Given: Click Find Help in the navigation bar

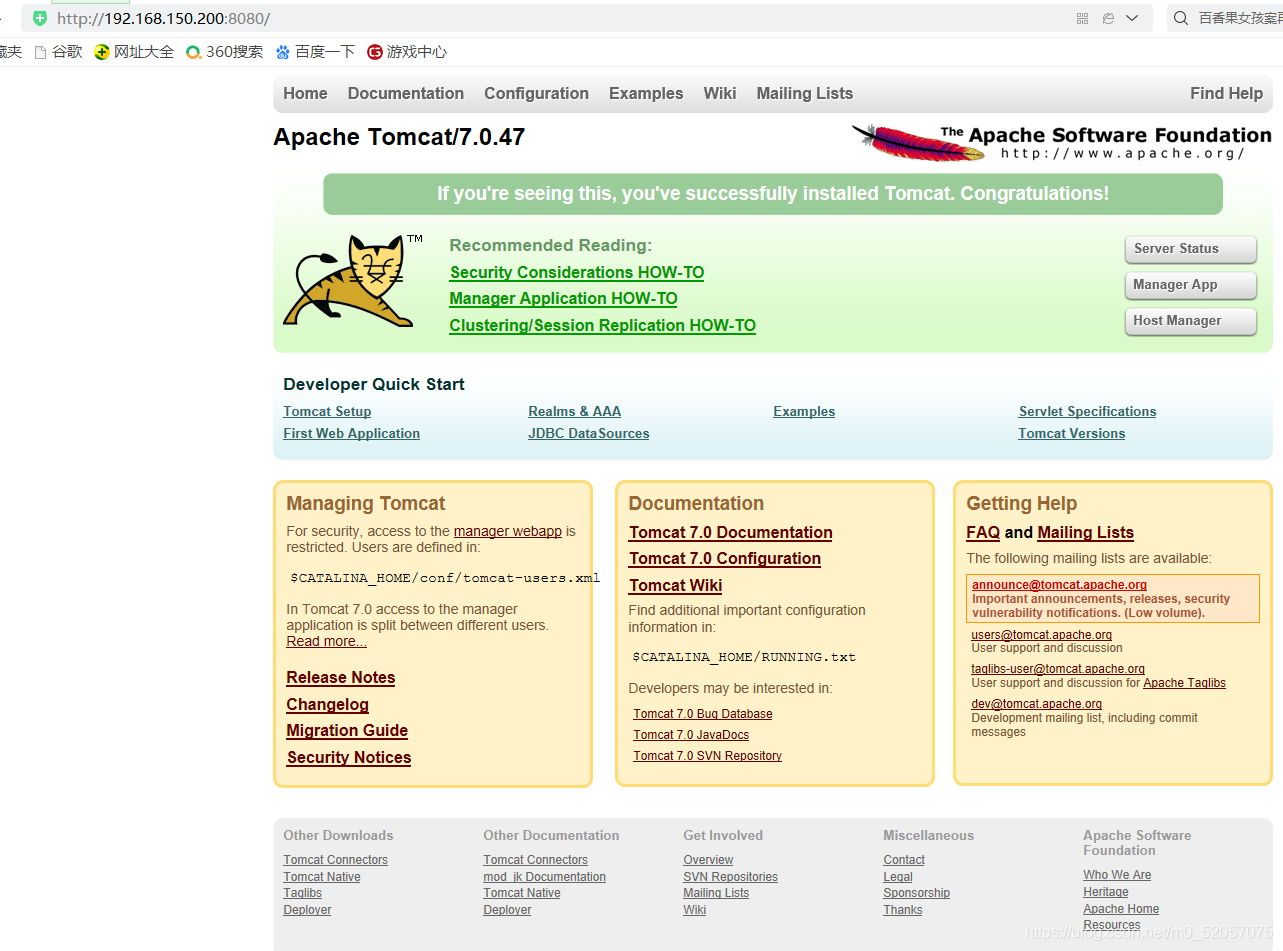Looking at the screenshot, I should click(1226, 93).
